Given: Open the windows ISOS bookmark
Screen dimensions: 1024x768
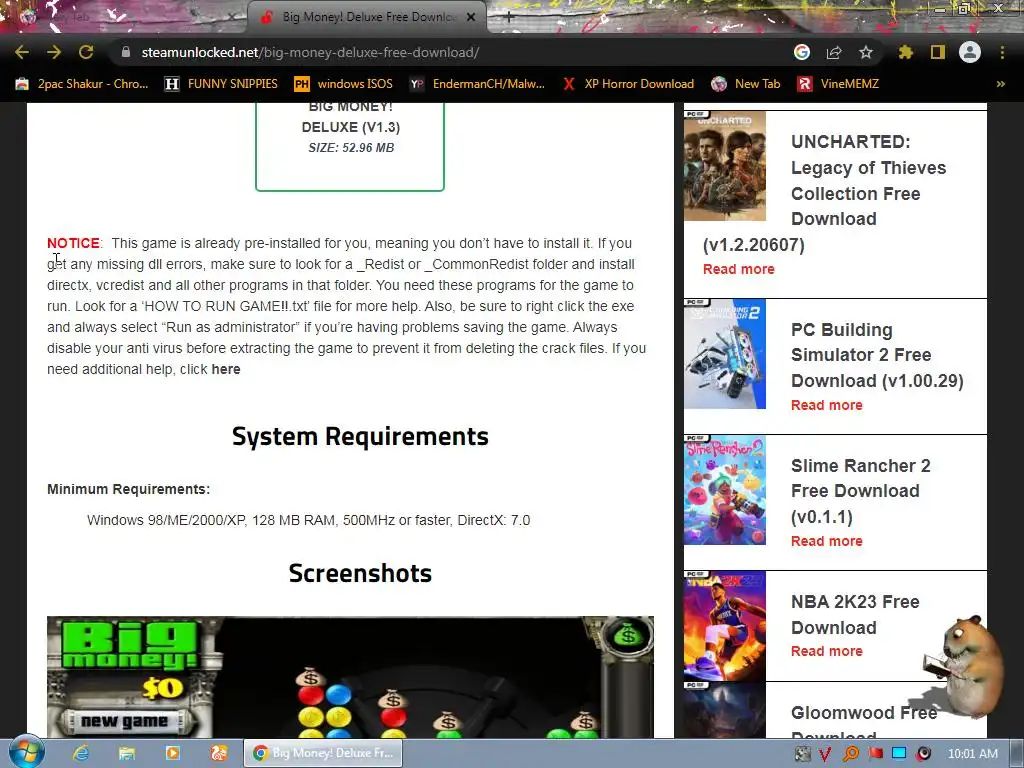Looking at the screenshot, I should pos(344,84).
